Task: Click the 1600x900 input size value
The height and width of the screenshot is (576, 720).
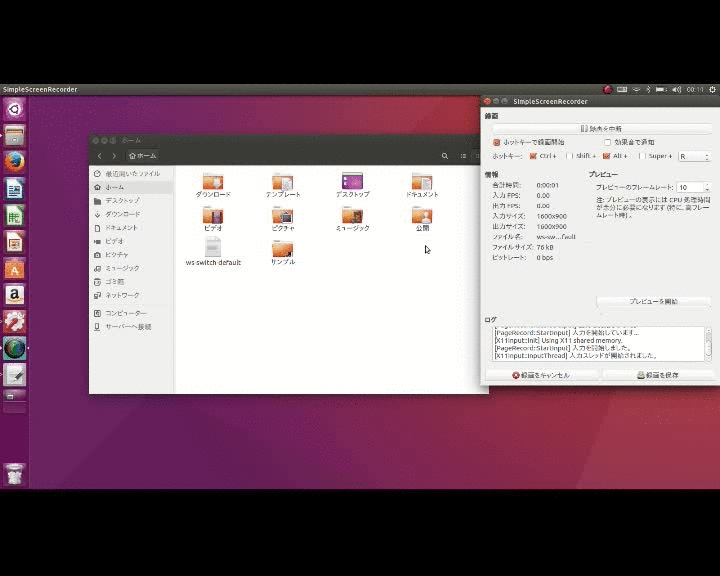Action: click(551, 216)
